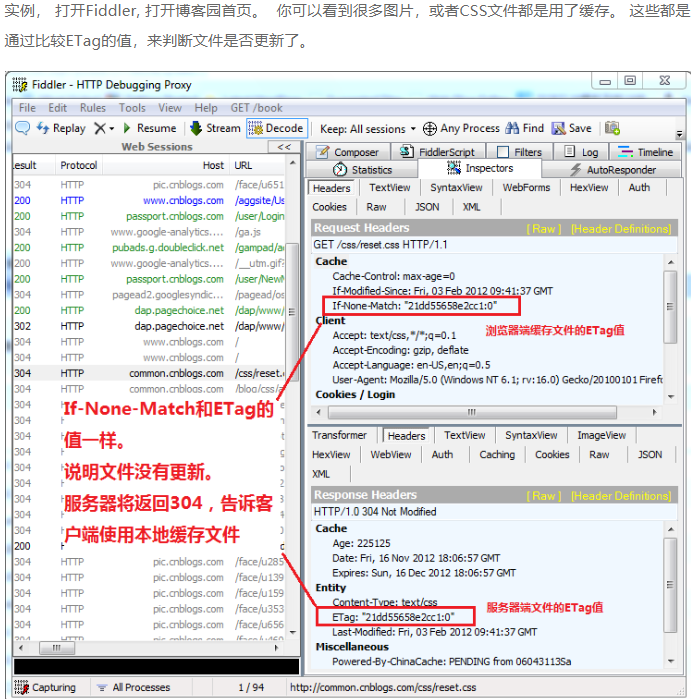Click the Raw link in Response Headers
Screen dimensions: 691x699
tap(543, 496)
